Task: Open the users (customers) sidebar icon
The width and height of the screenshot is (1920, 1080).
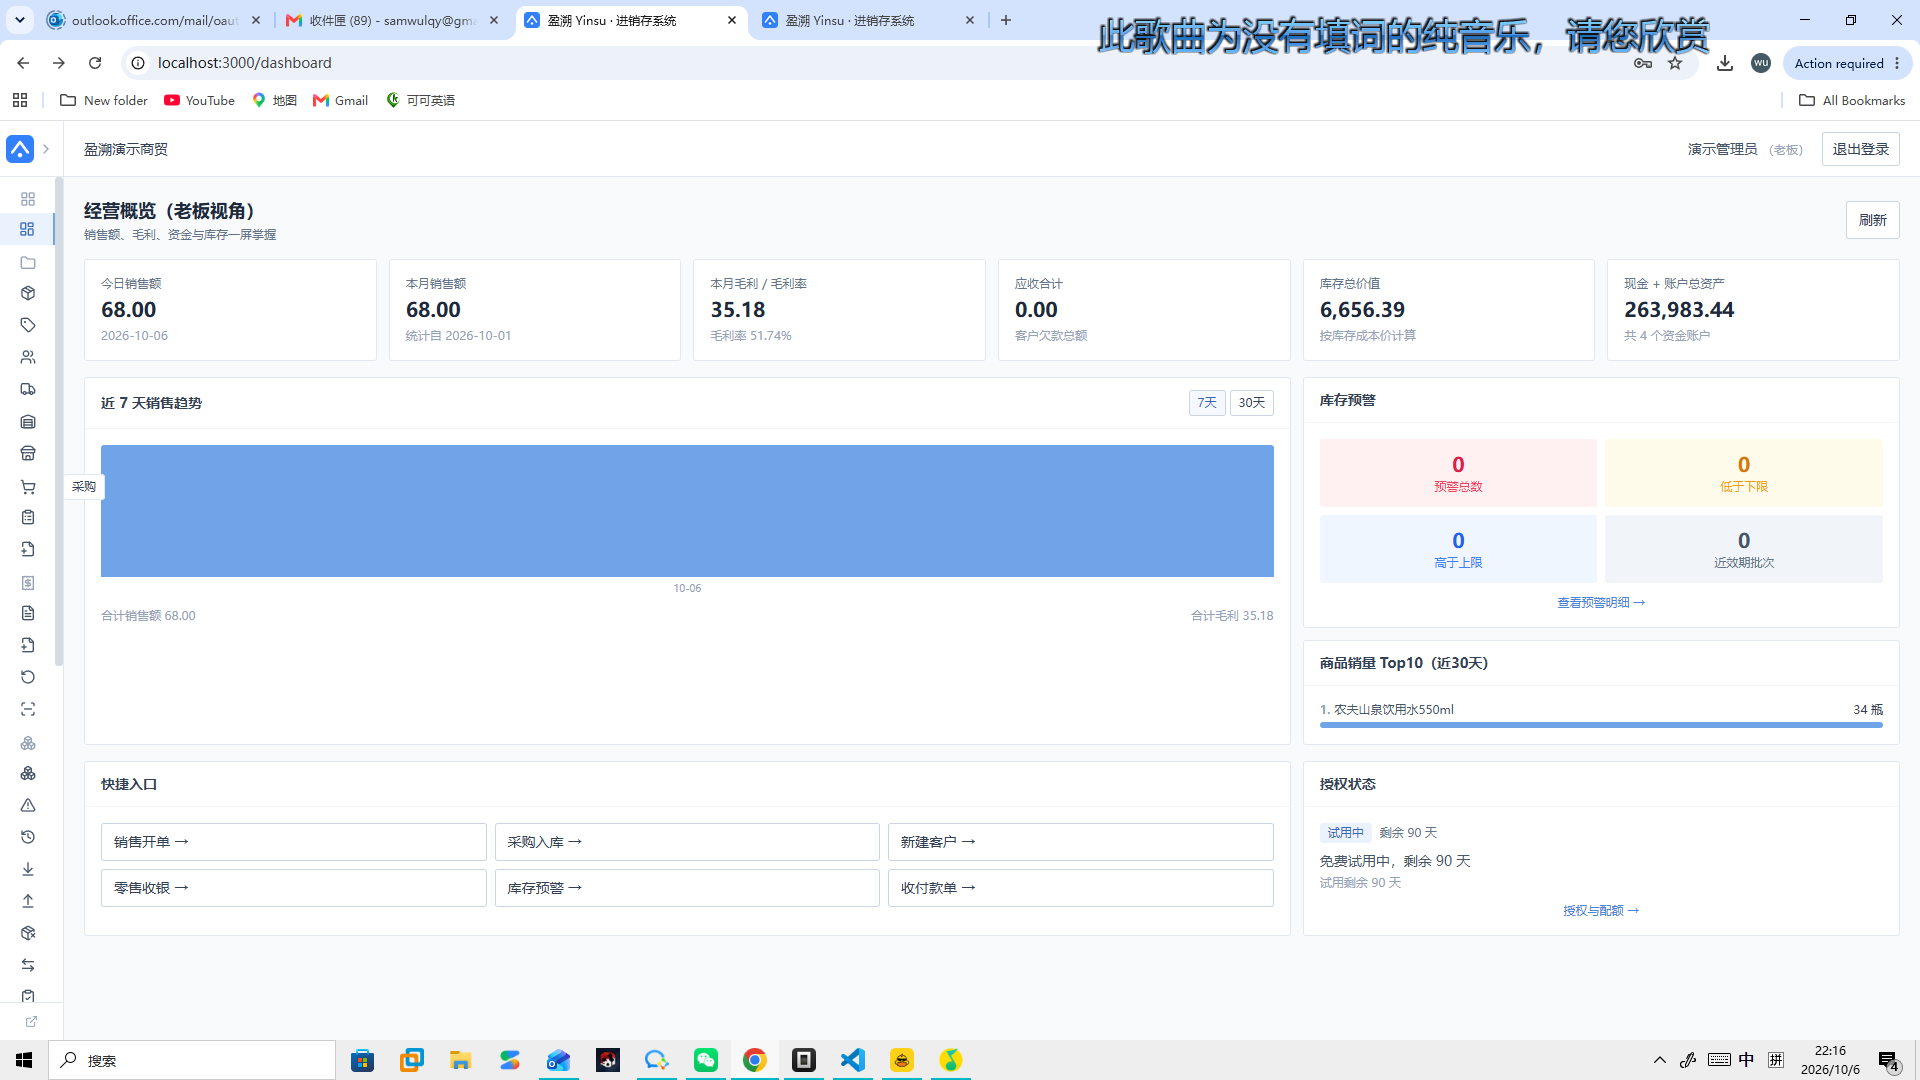Action: 28,357
